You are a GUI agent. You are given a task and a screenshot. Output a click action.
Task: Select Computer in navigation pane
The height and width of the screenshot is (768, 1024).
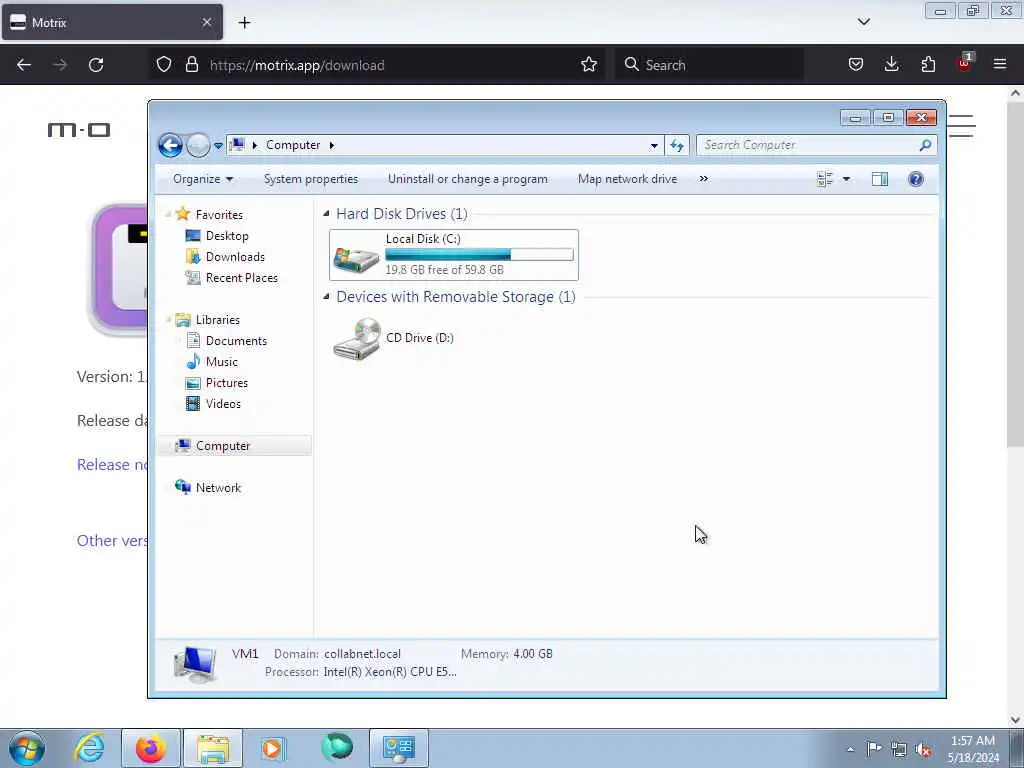tap(223, 446)
